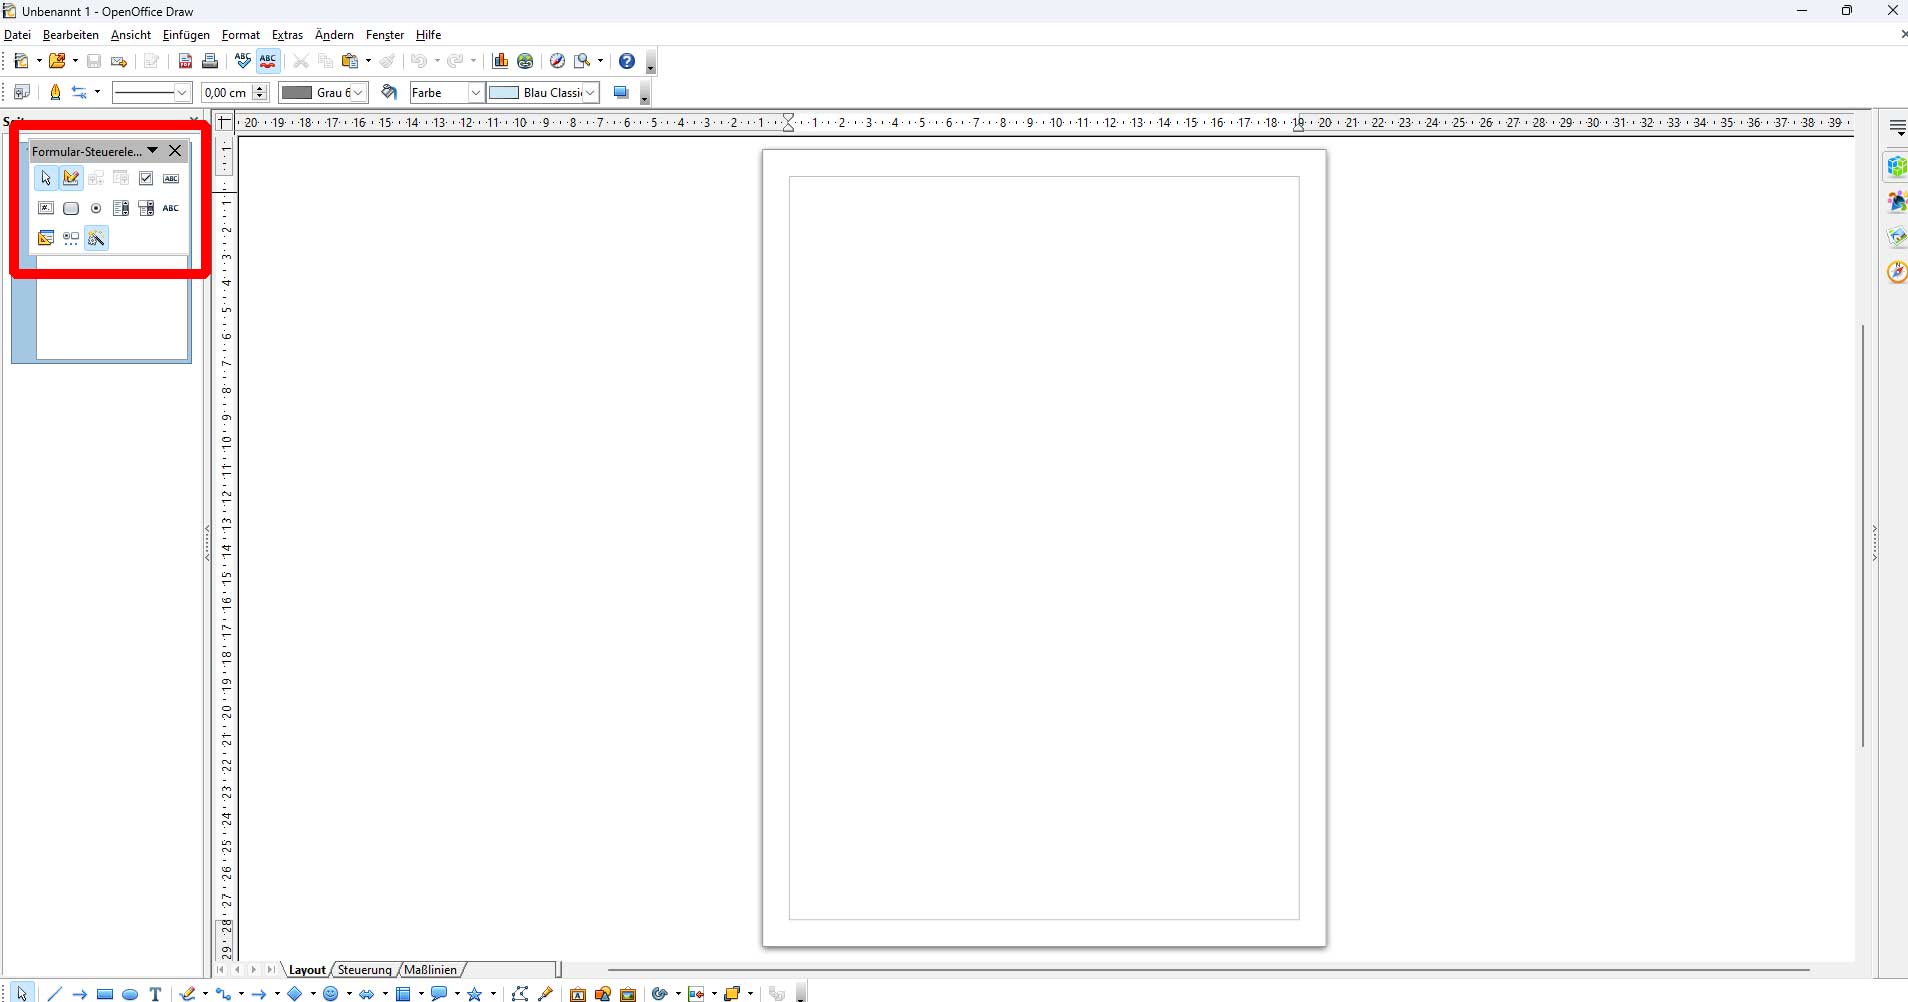Open the line style combo box
1908x1002 pixels.
(151, 92)
